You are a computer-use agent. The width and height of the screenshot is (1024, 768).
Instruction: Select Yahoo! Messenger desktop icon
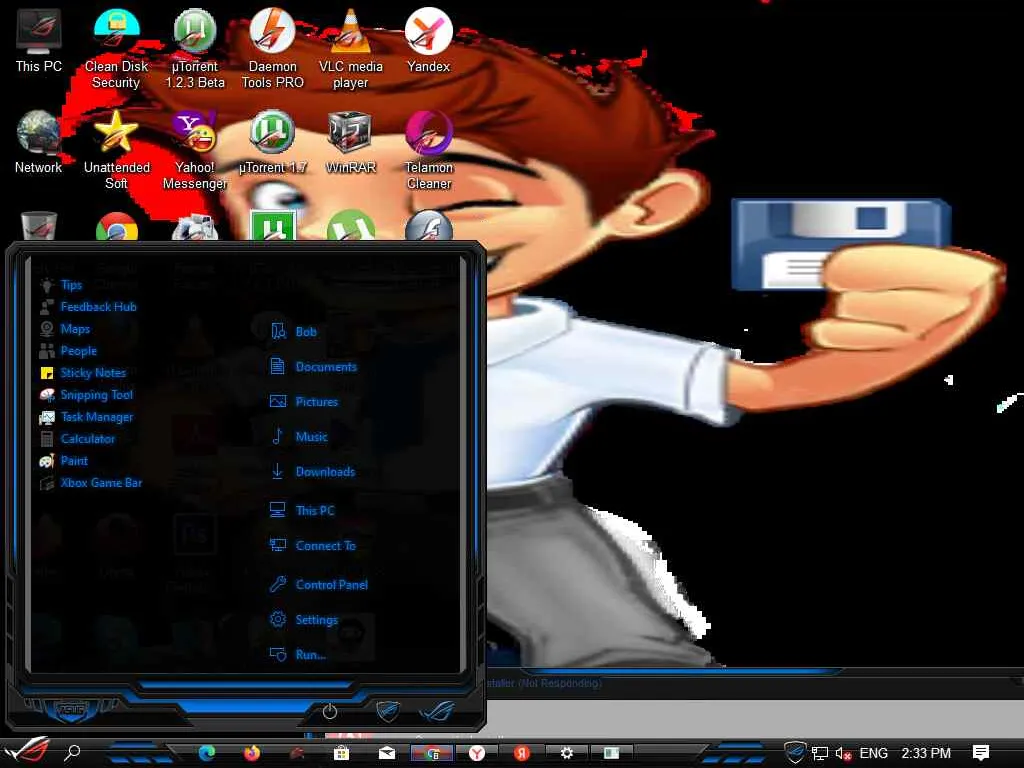point(195,150)
